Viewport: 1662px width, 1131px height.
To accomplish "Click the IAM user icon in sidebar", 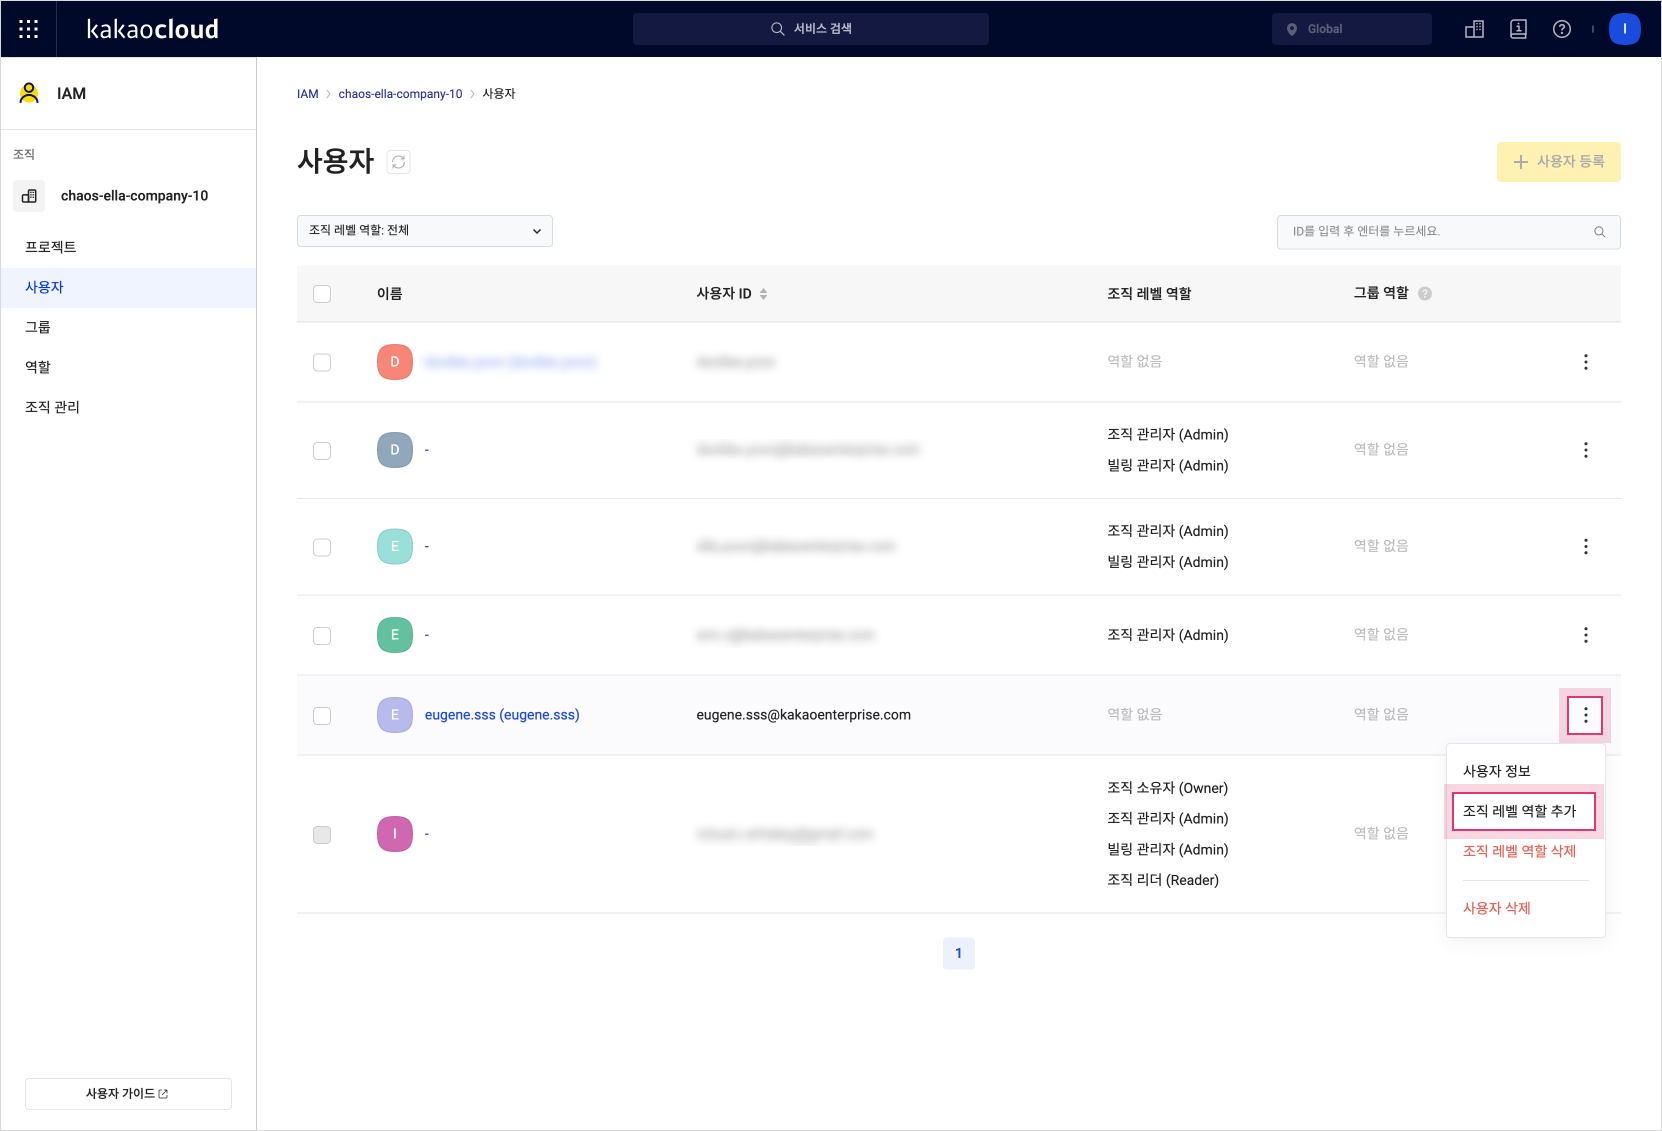I will [29, 93].
